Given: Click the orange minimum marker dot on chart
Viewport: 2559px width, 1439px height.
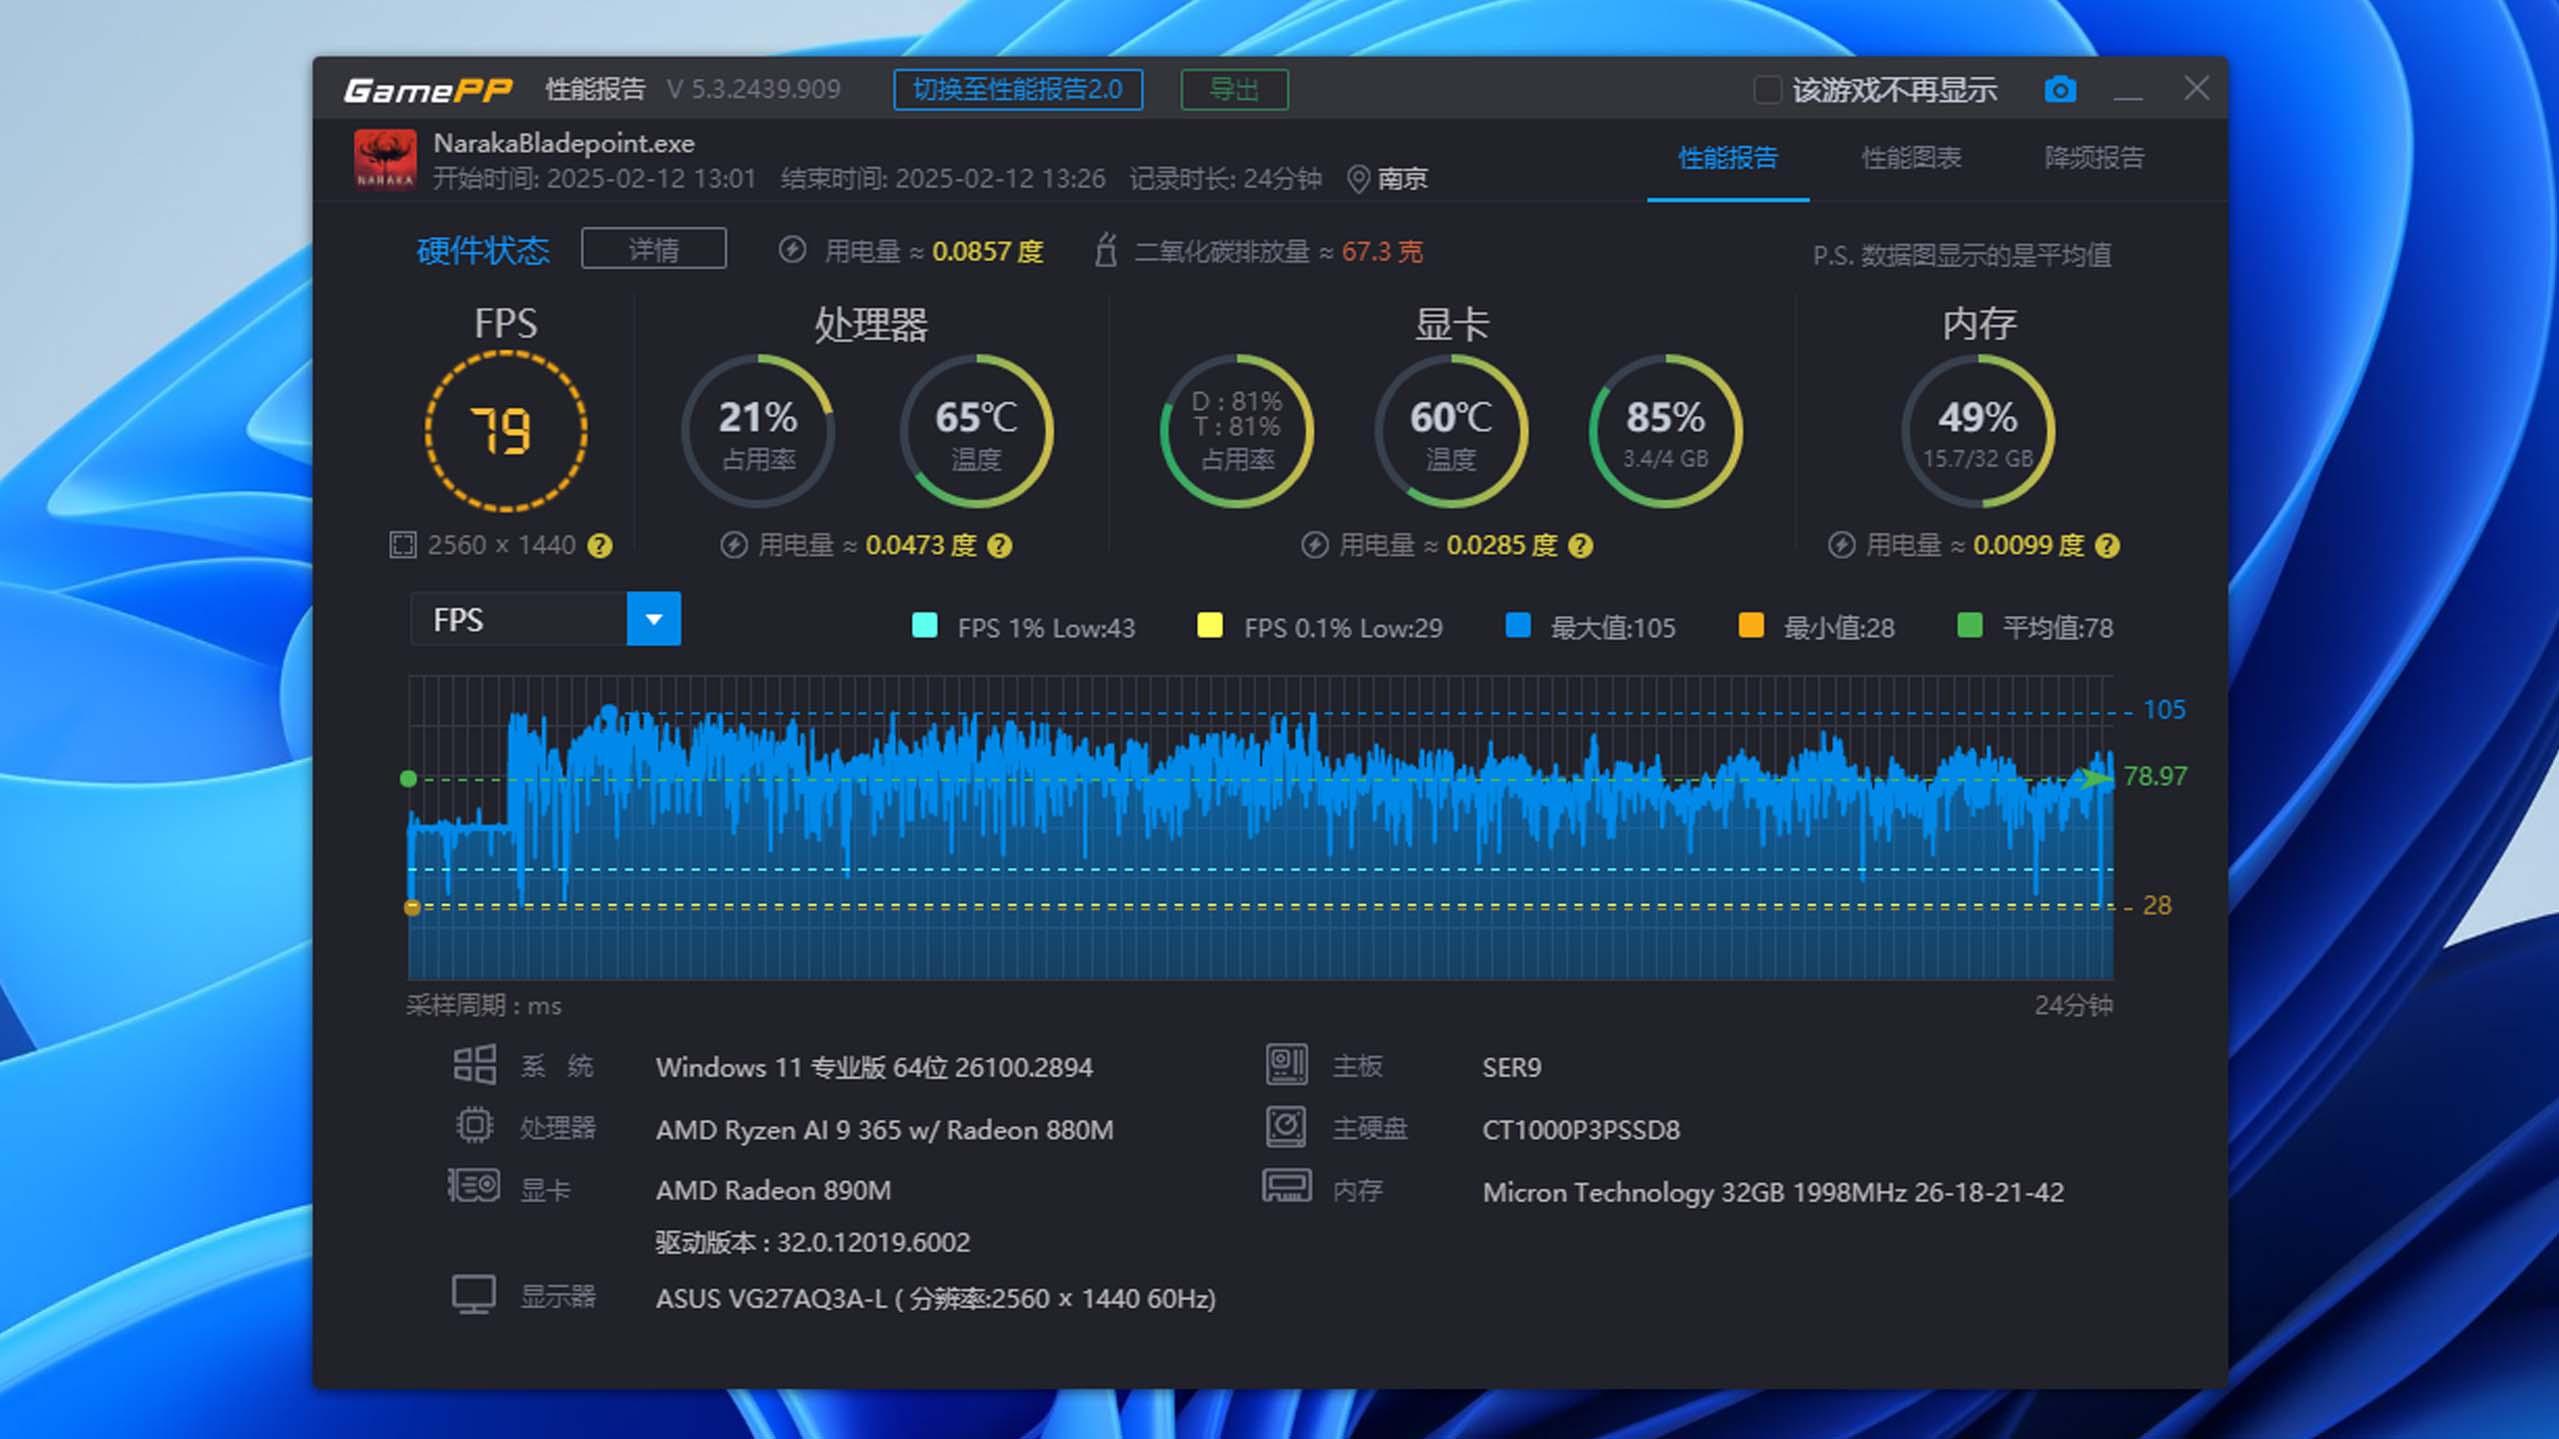Looking at the screenshot, I should pyautogui.click(x=412, y=907).
